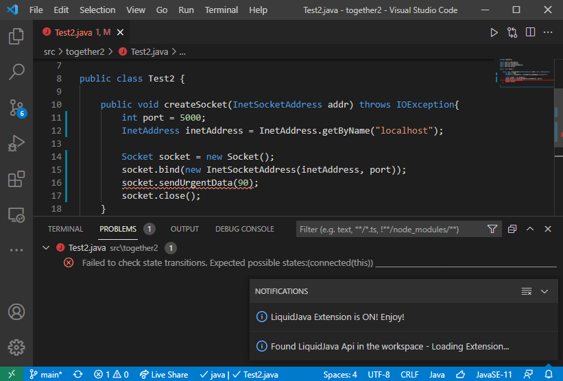Image resolution: width=563 pixels, height=381 pixels.
Task: Open the Run menu
Action: pyautogui.click(x=186, y=10)
